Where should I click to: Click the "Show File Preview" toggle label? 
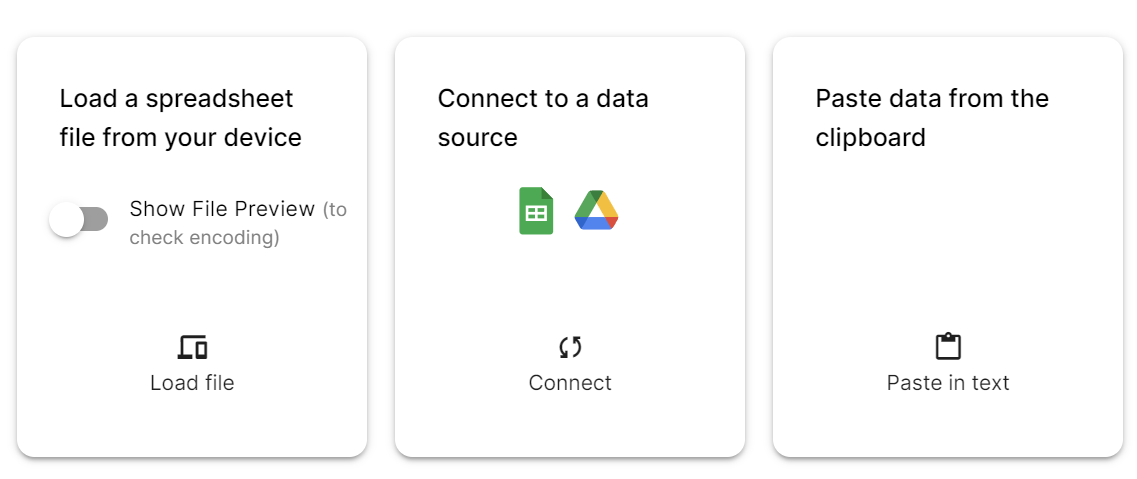(221, 209)
